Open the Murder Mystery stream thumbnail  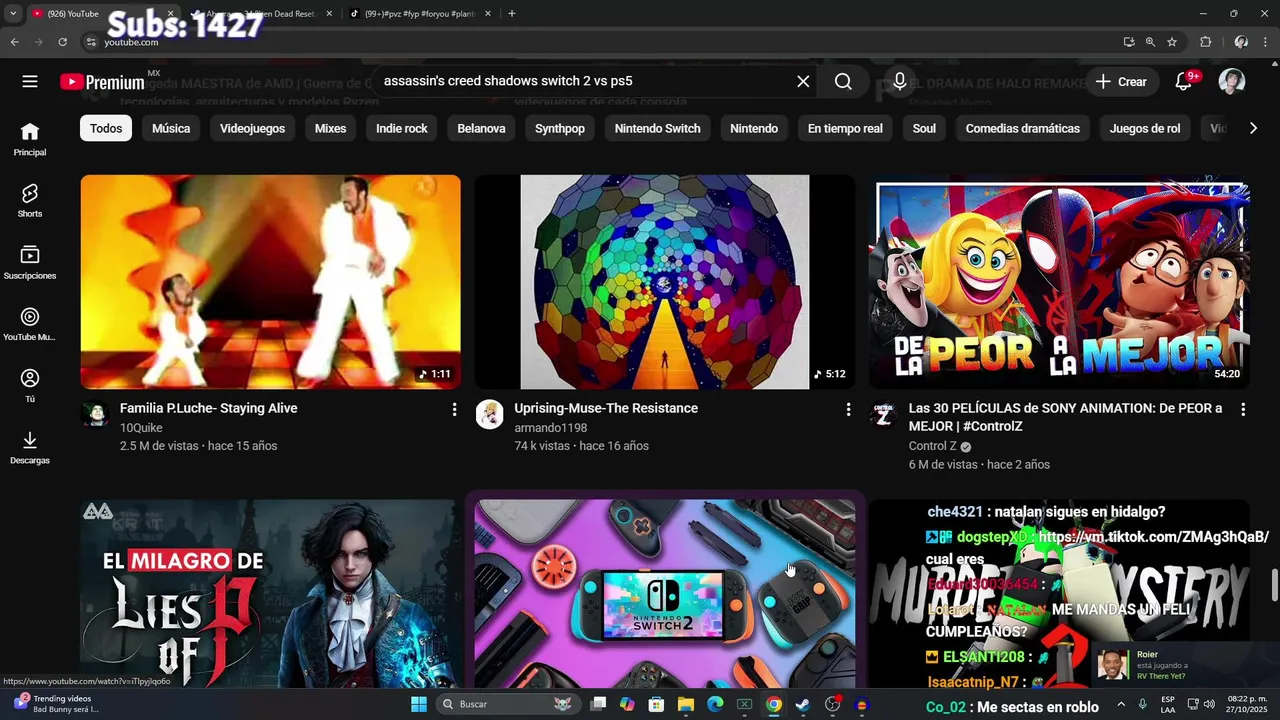pyautogui.click(x=1059, y=594)
